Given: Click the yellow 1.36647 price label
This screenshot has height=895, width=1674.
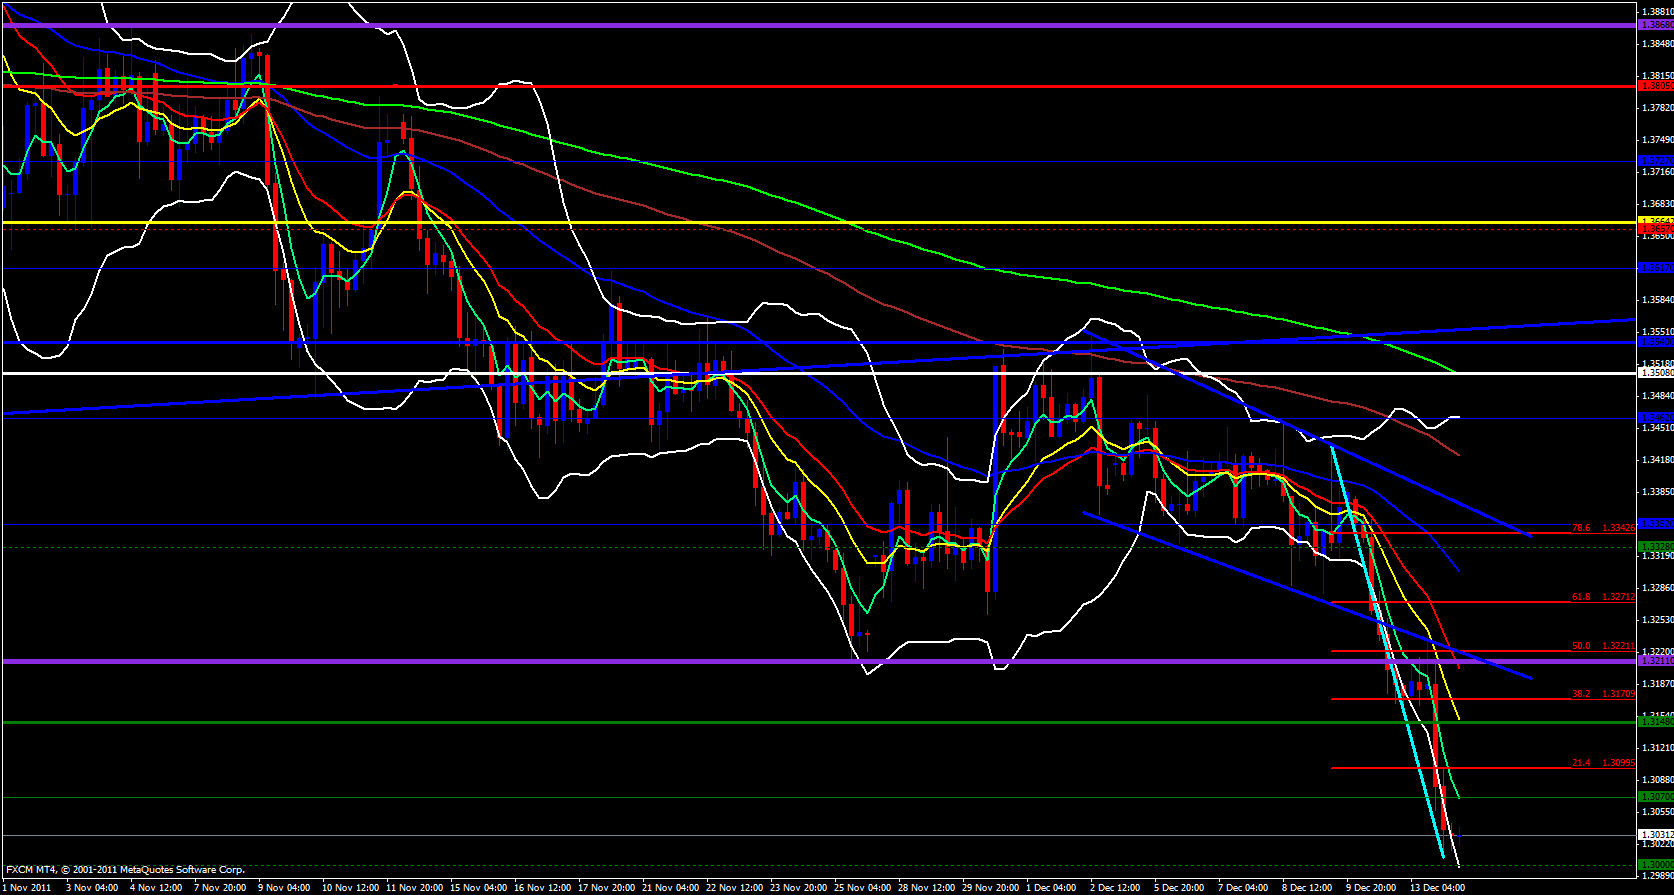Looking at the screenshot, I should (1655, 221).
